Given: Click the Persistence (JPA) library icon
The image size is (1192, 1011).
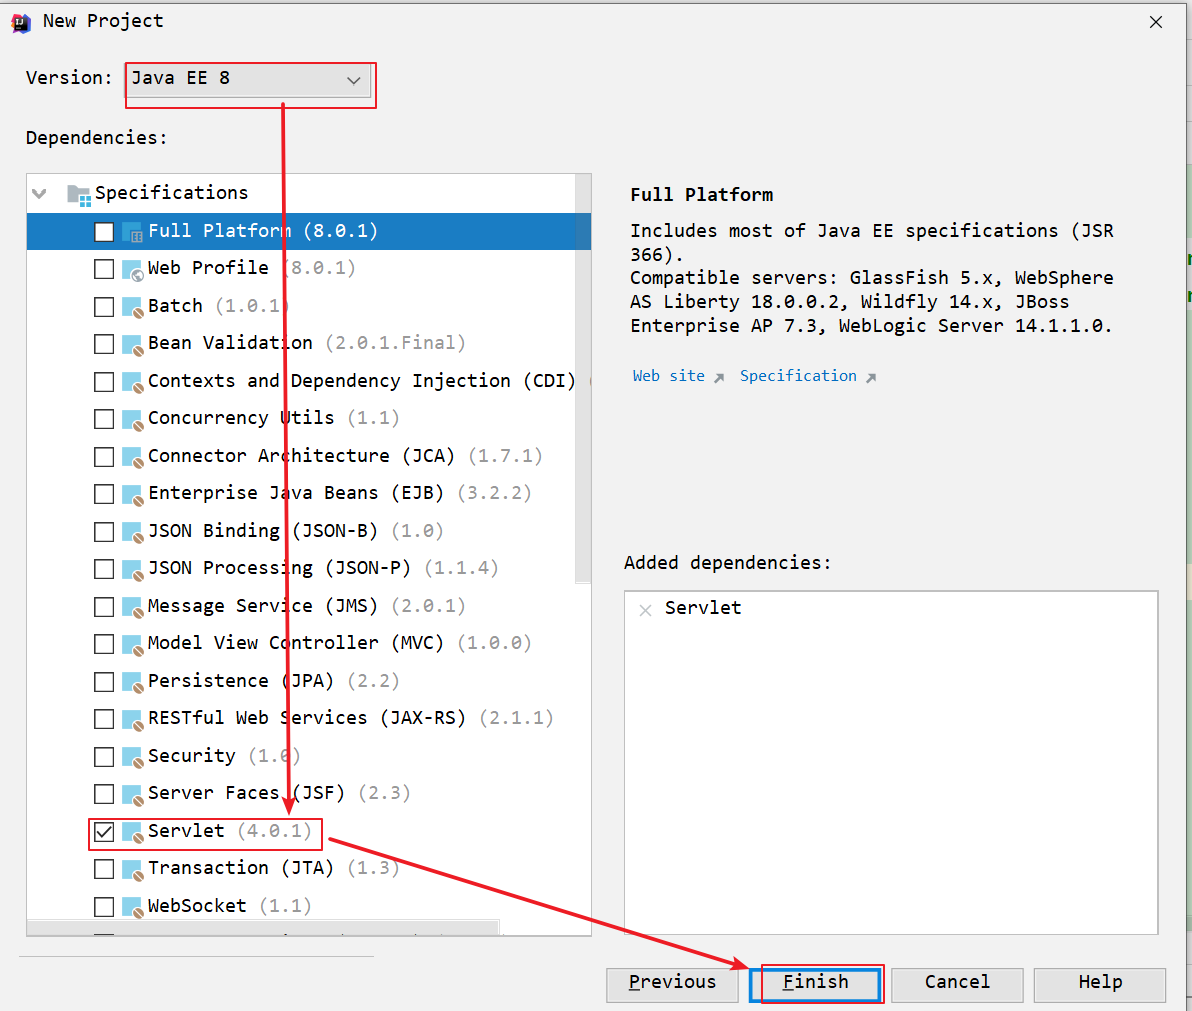Looking at the screenshot, I should coord(132,682).
